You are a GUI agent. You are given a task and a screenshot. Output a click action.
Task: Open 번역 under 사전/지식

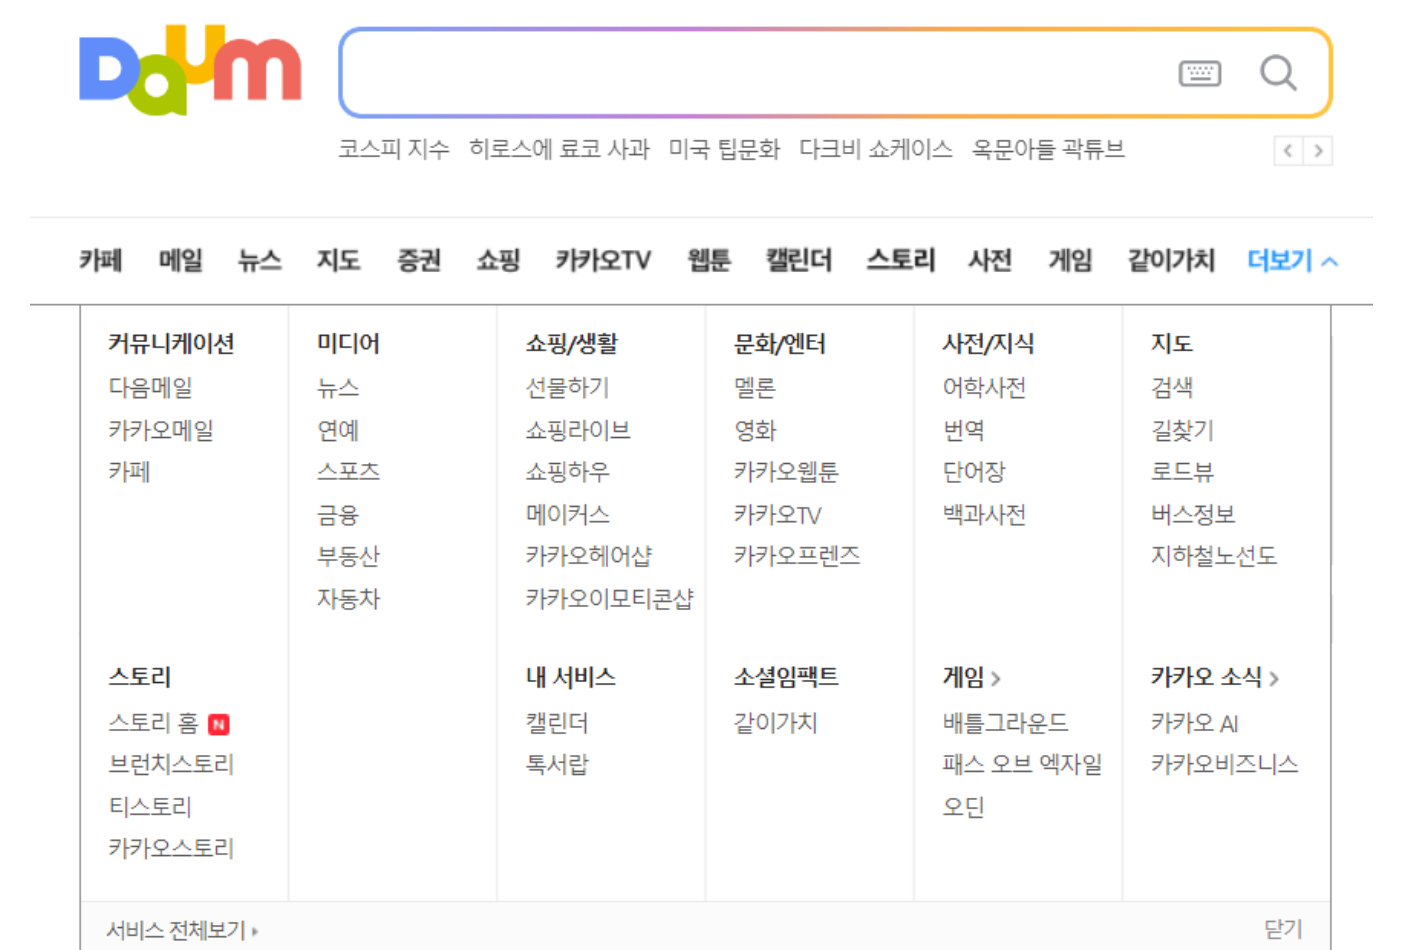click(964, 430)
